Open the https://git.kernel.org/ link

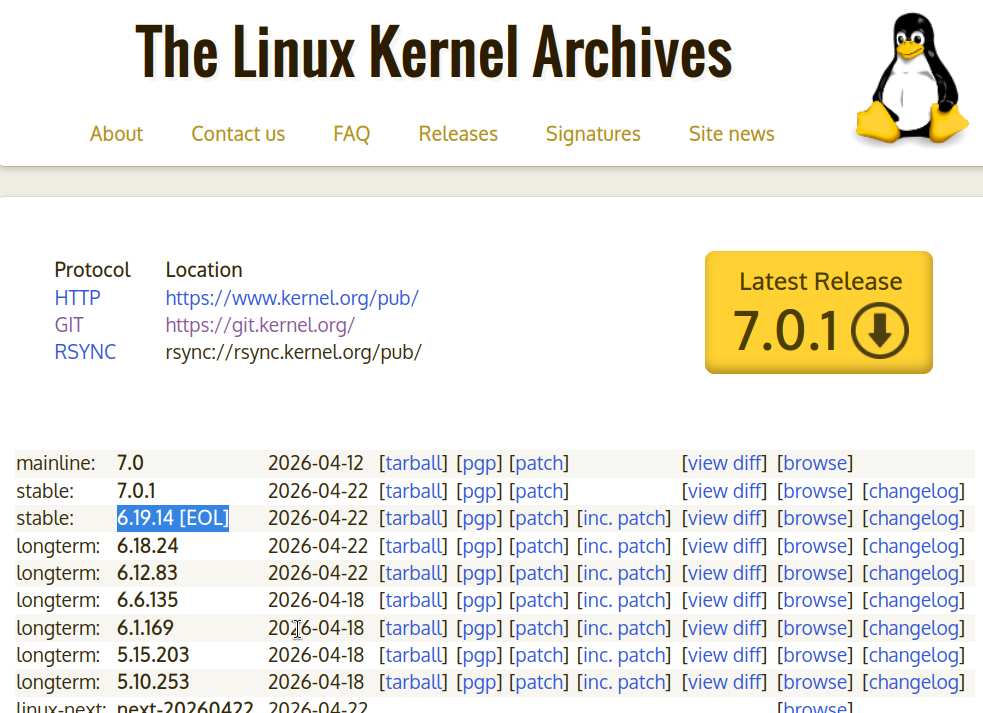260,325
